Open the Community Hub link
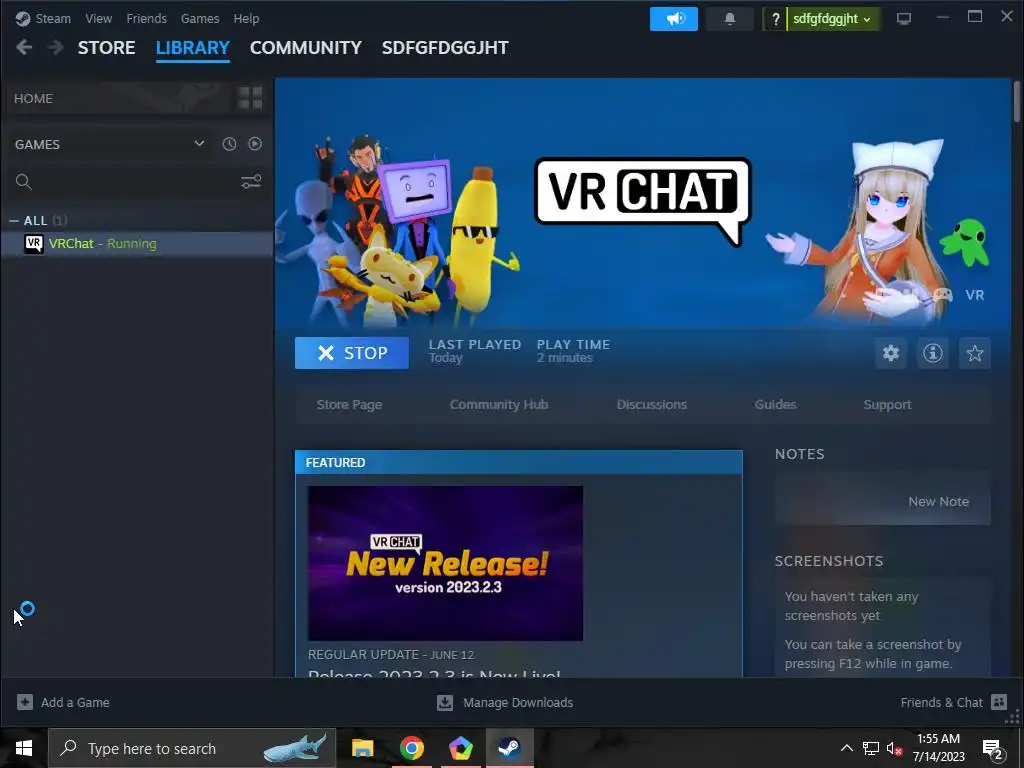Viewport: 1024px width, 768px height. coord(499,405)
